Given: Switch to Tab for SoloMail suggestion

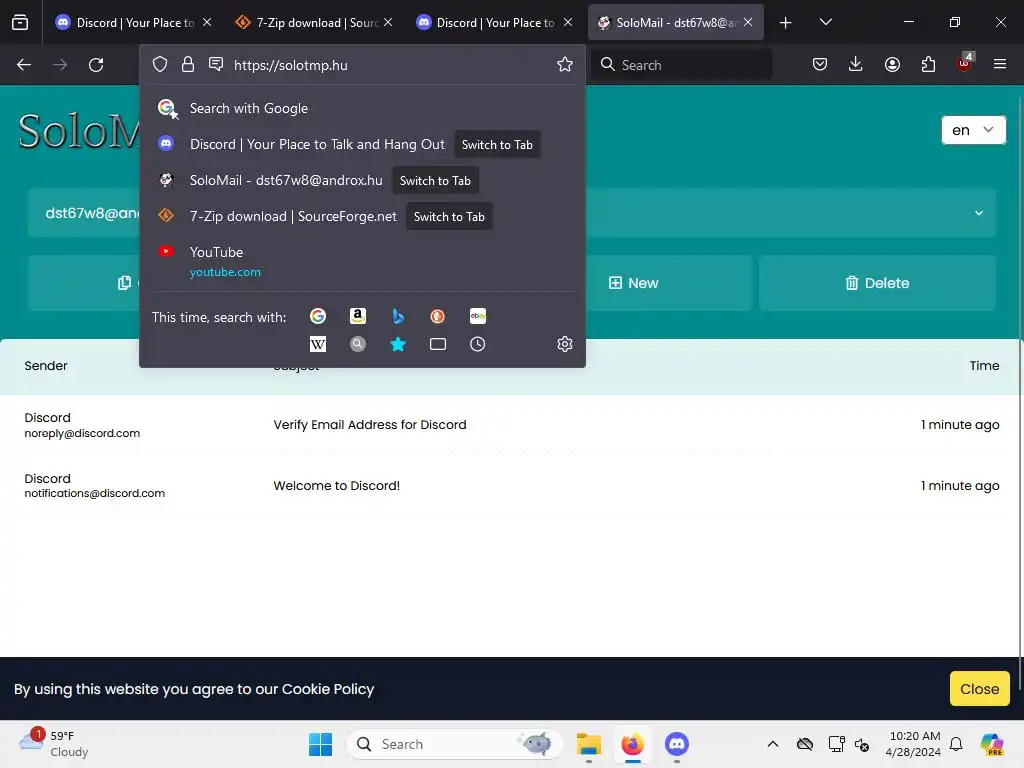Looking at the screenshot, I should 435,180.
